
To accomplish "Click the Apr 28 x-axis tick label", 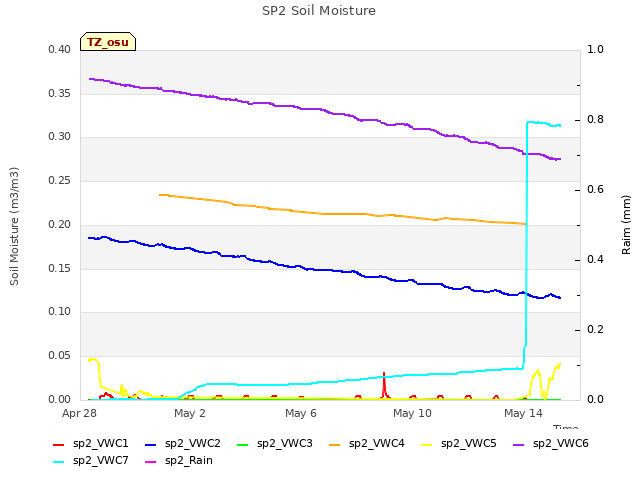I will [x=79, y=413].
